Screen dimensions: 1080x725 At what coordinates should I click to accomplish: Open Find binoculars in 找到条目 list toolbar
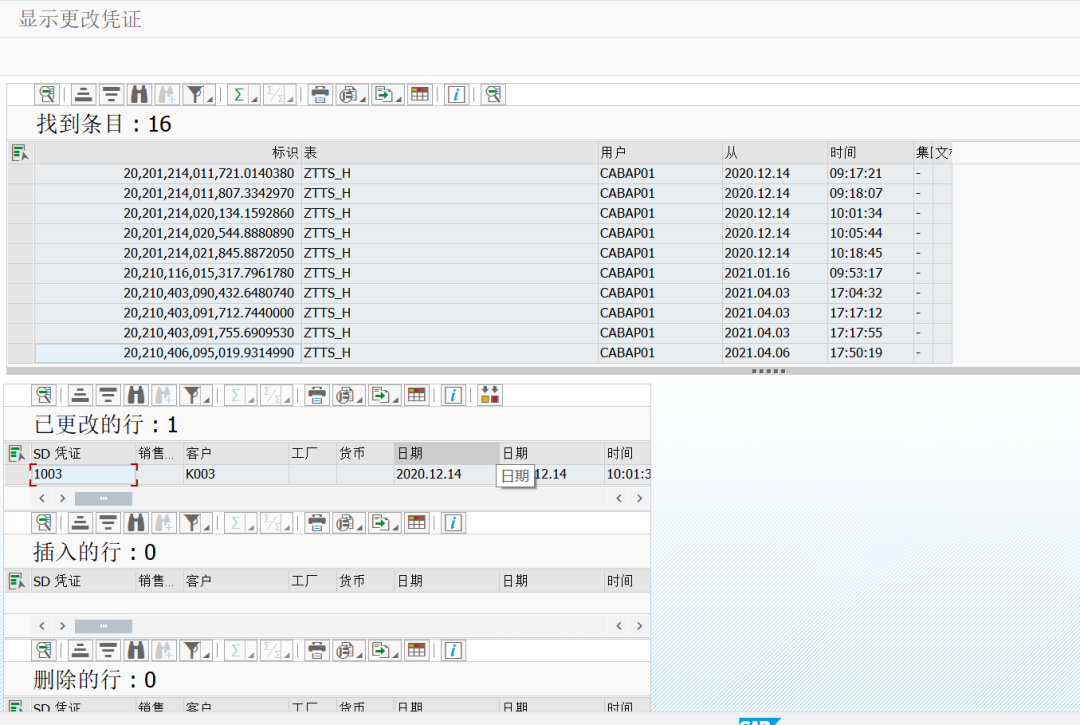click(x=139, y=94)
